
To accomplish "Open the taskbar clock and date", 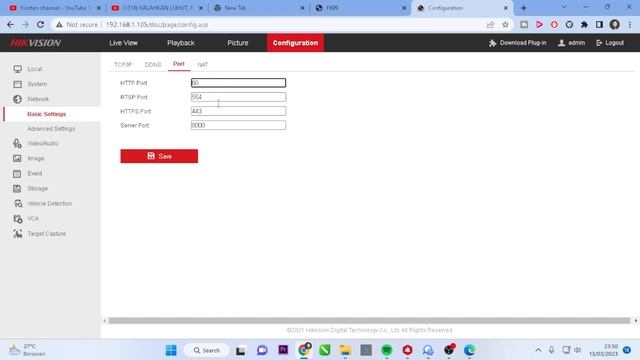I will click(603, 350).
